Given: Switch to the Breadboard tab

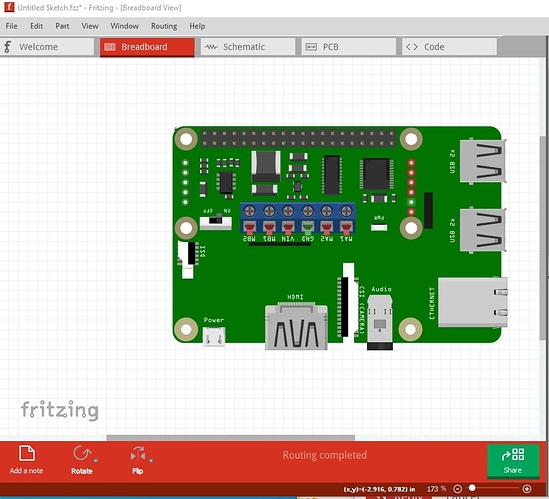Looking at the screenshot, I should click(x=147, y=47).
